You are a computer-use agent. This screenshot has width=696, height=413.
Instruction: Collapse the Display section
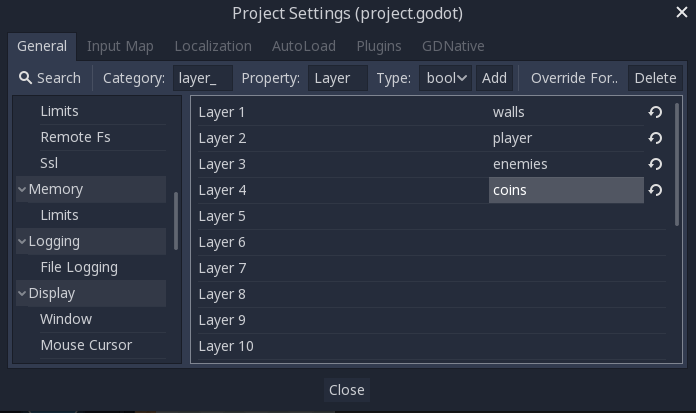(x=22, y=293)
